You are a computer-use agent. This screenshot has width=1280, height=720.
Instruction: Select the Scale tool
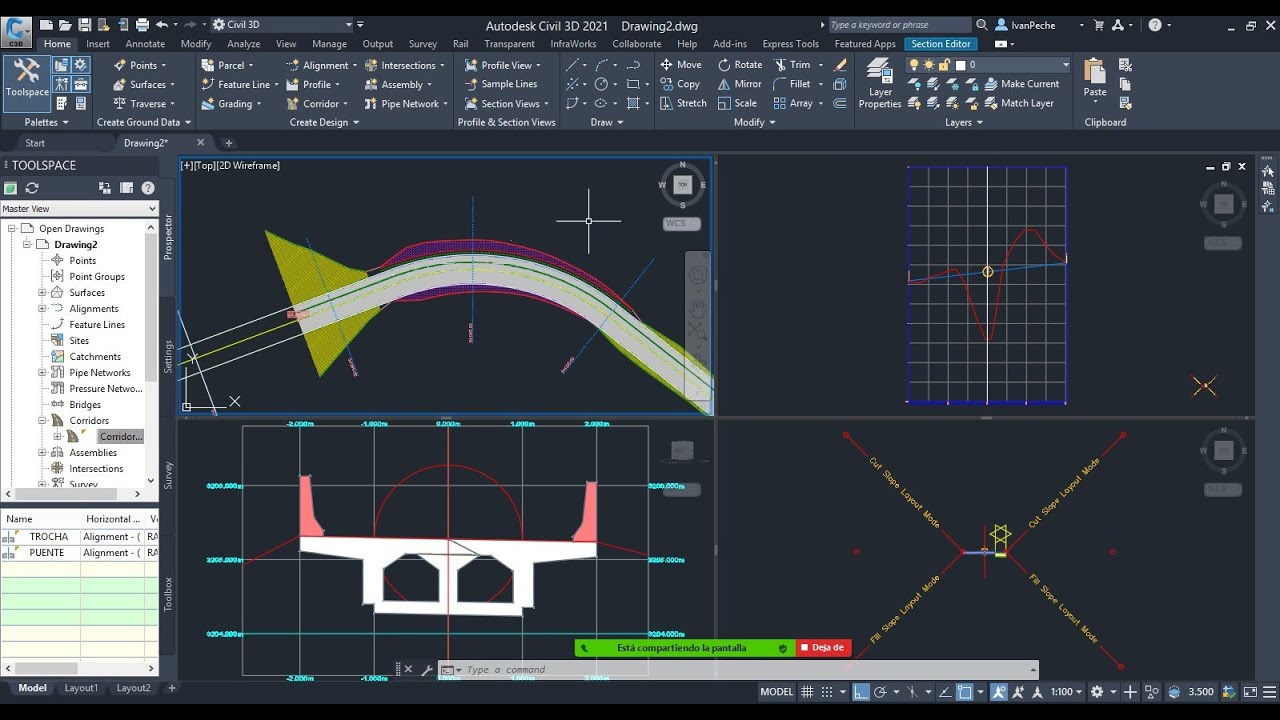[737, 103]
